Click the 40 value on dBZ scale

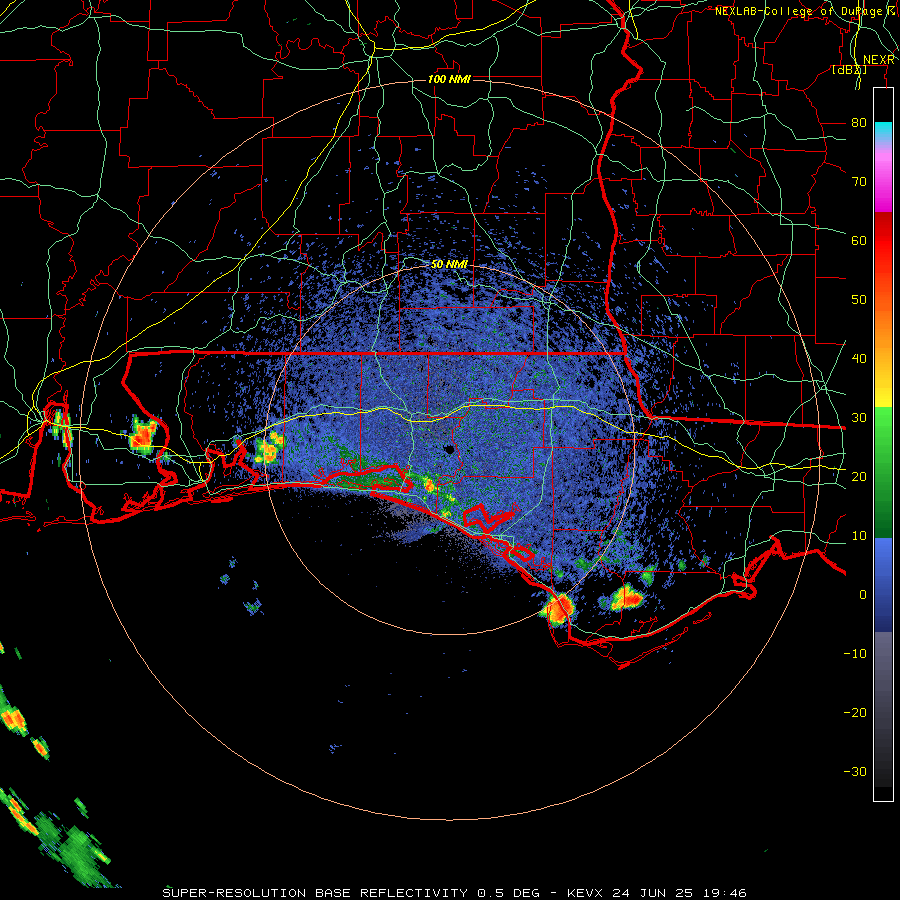point(859,359)
